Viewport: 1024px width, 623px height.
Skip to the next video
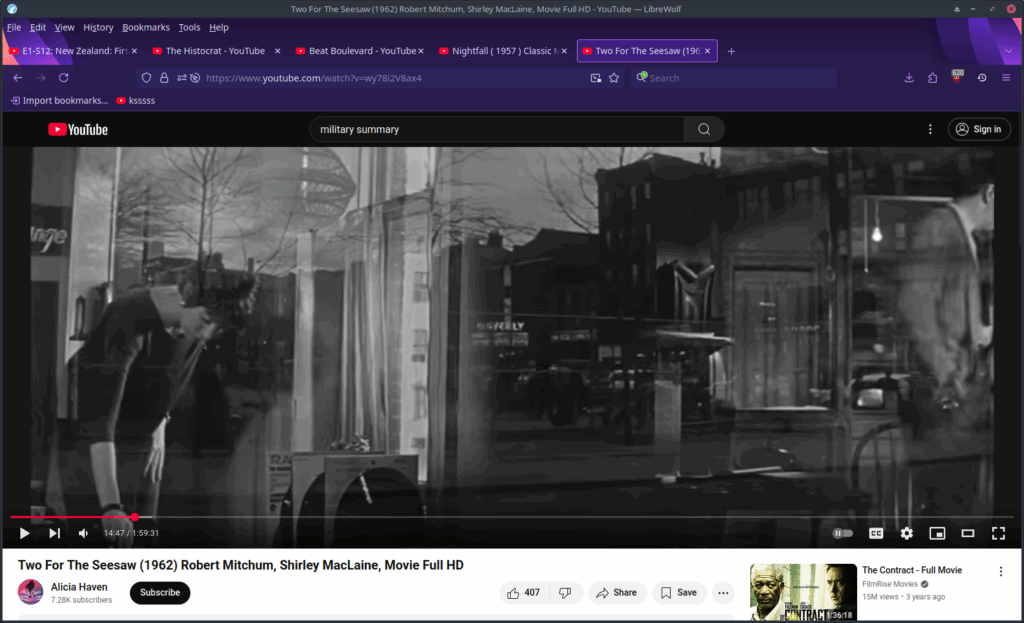click(55, 534)
